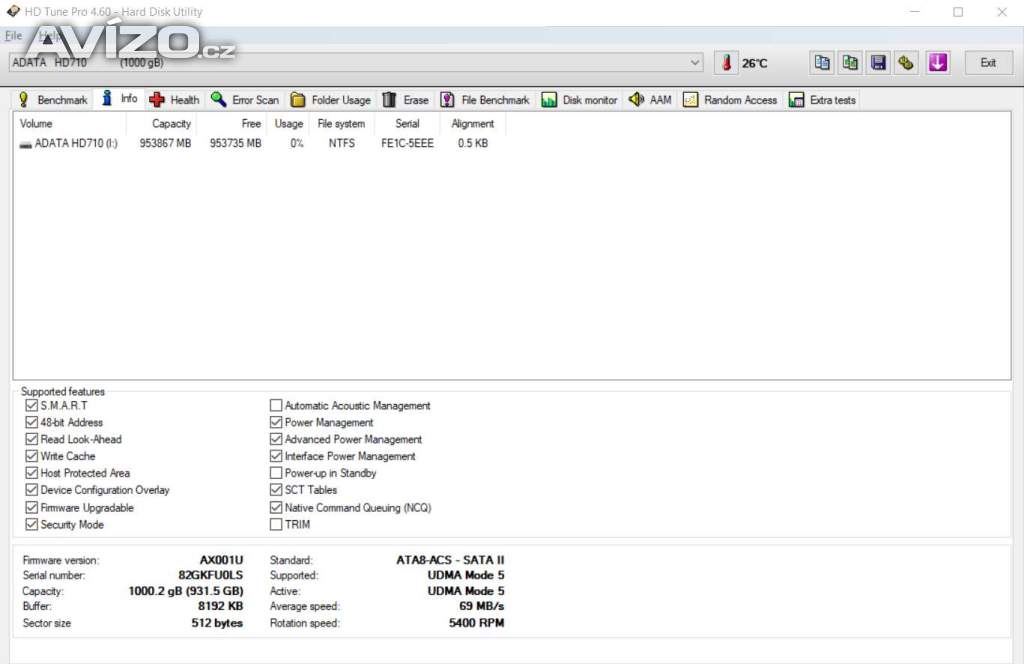
Task: Toggle the Device Configuration Overlay checkbox
Action: [x=31, y=490]
